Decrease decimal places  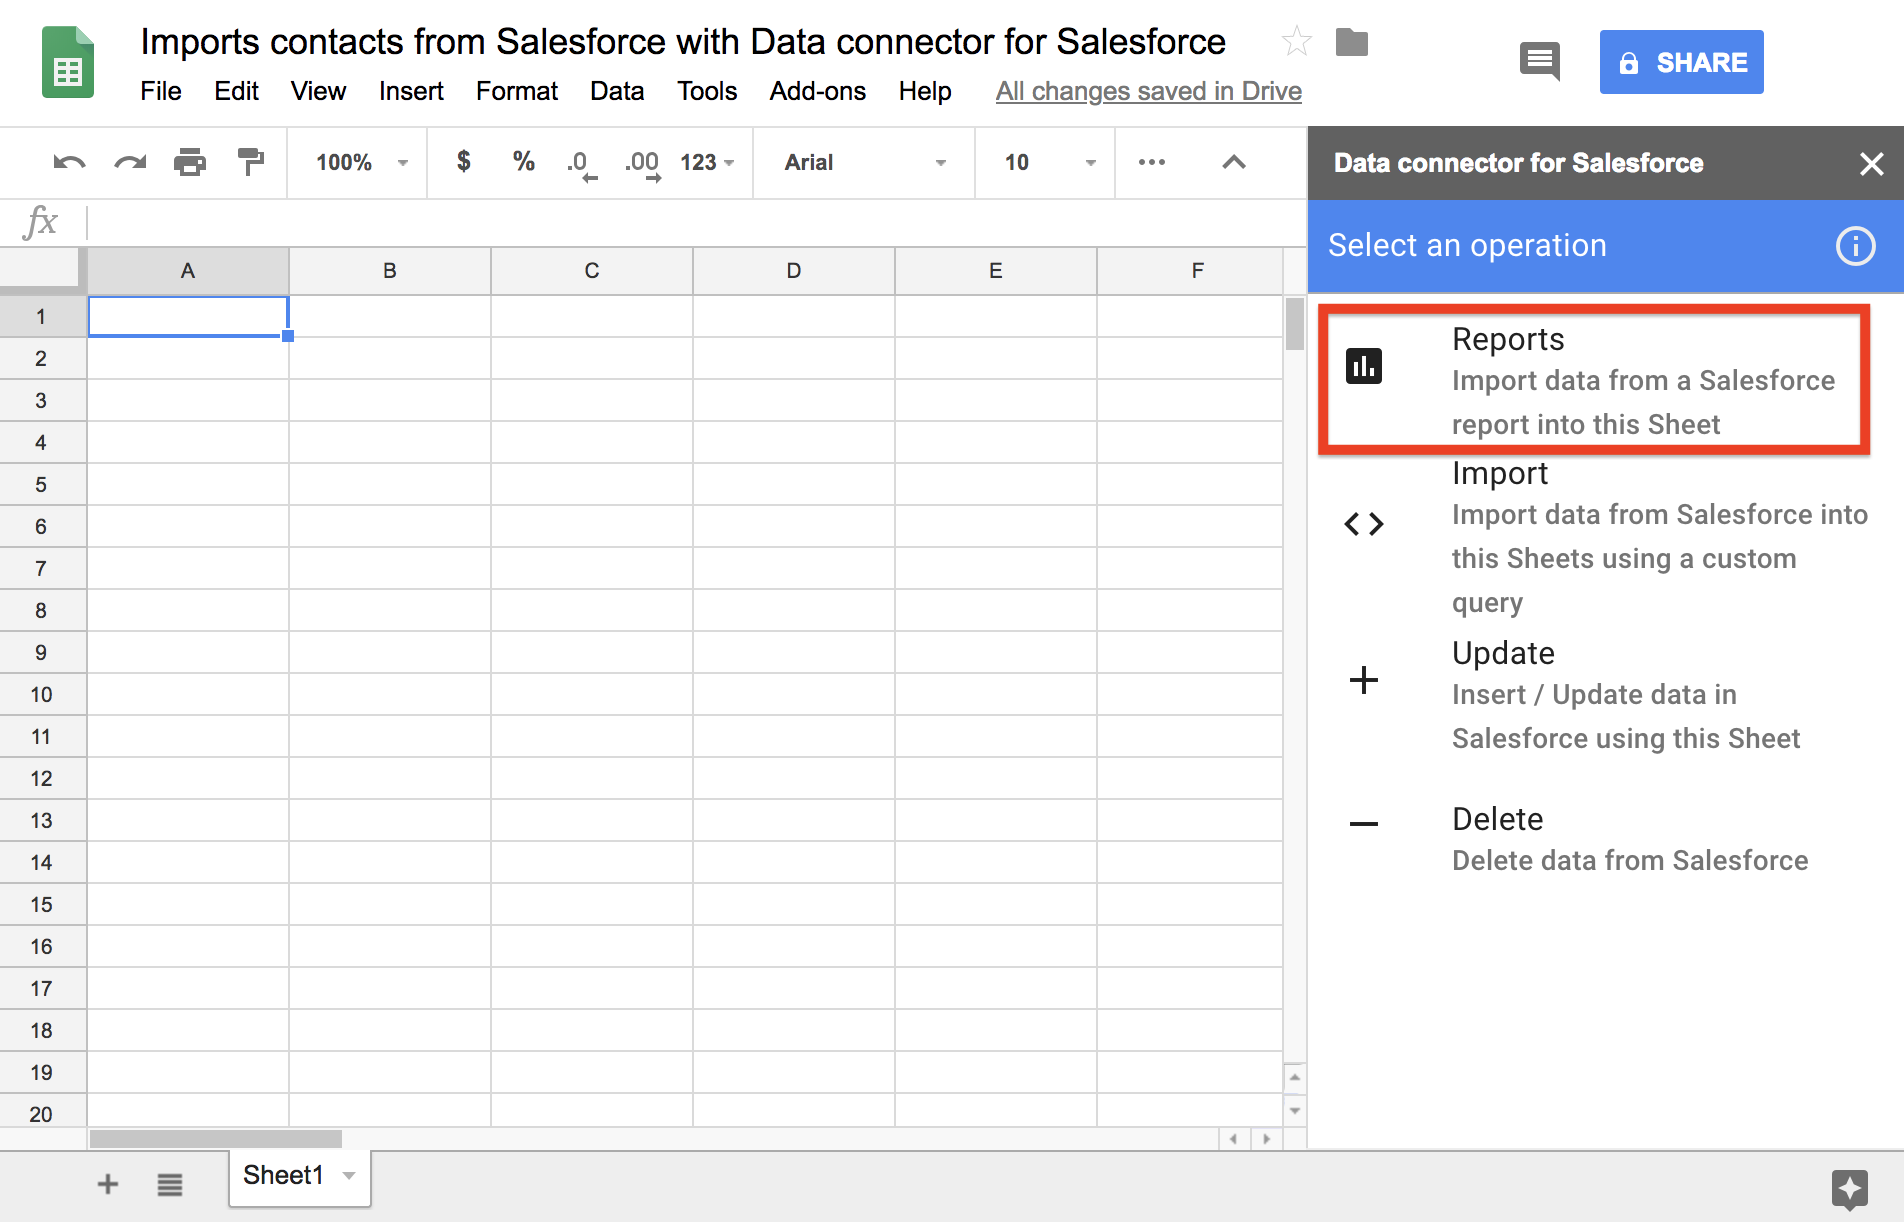coord(581,164)
